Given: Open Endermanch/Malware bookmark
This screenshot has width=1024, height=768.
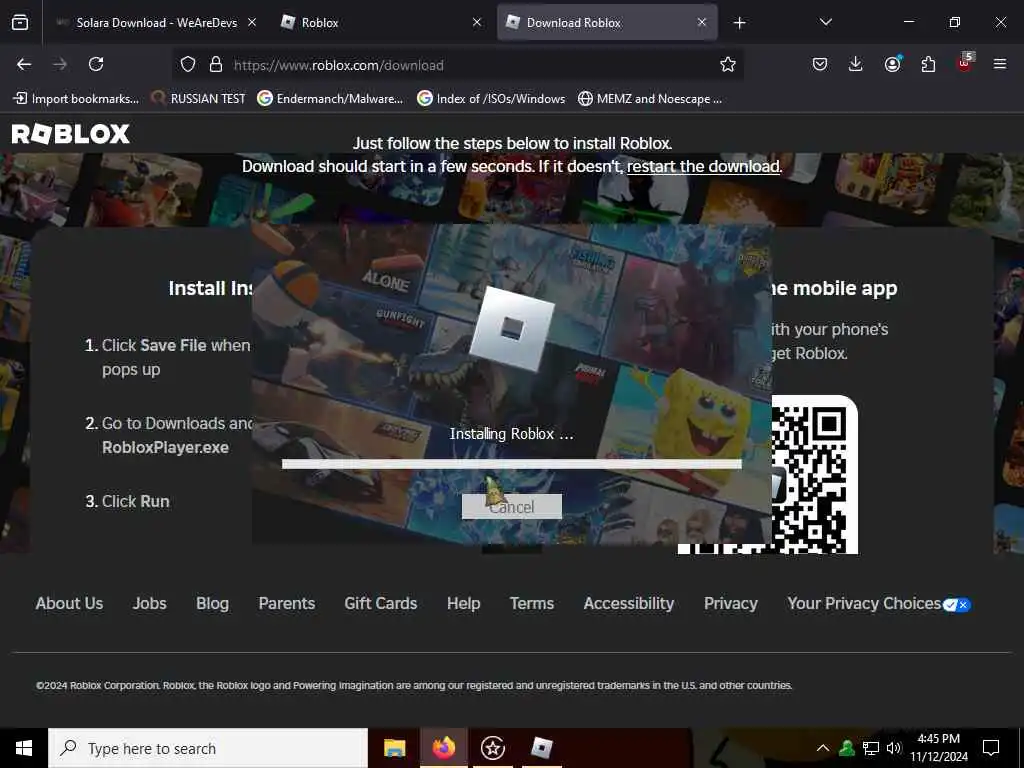Looking at the screenshot, I should tap(330, 99).
